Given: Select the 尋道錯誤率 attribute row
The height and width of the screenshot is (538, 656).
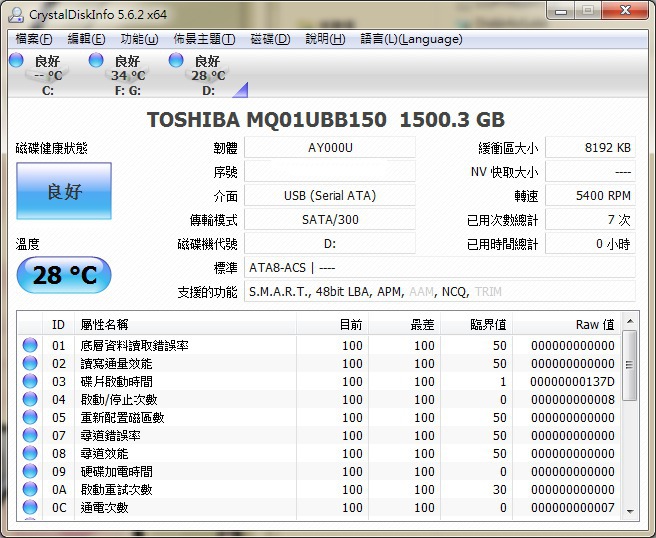Looking at the screenshot, I should [319, 436].
